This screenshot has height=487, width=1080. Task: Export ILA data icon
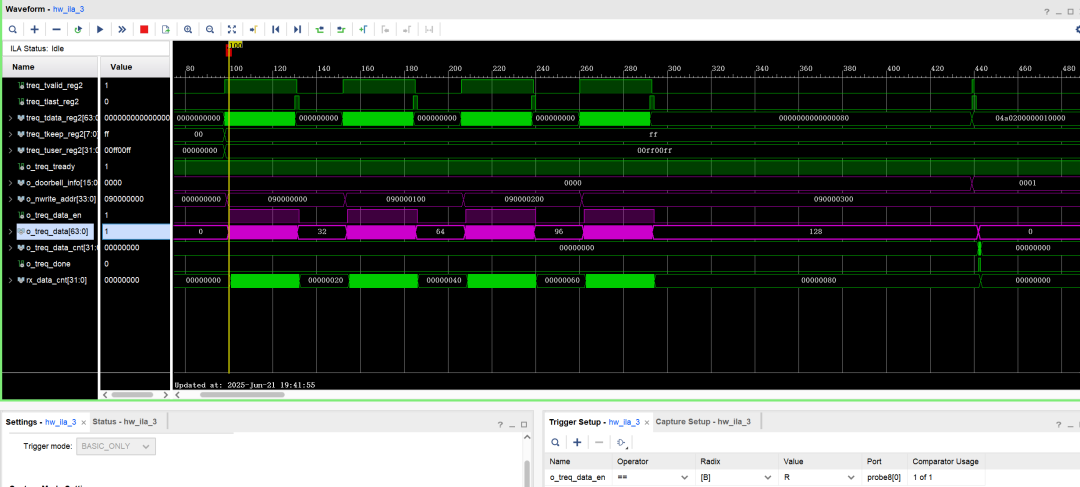(166, 30)
